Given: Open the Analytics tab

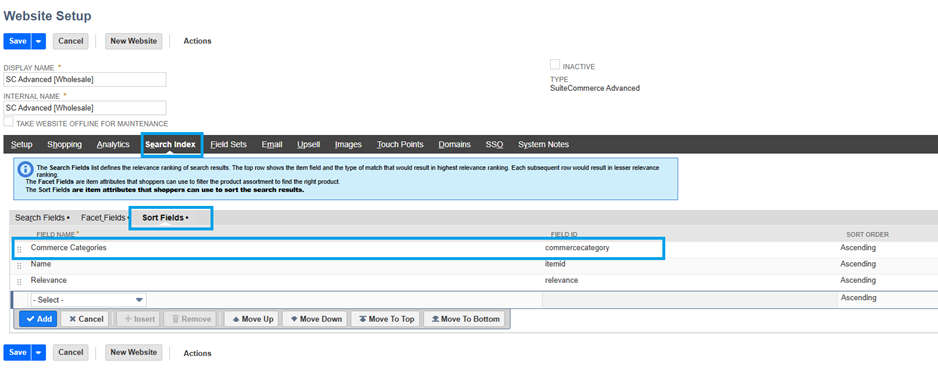Looking at the screenshot, I should pos(113,145).
